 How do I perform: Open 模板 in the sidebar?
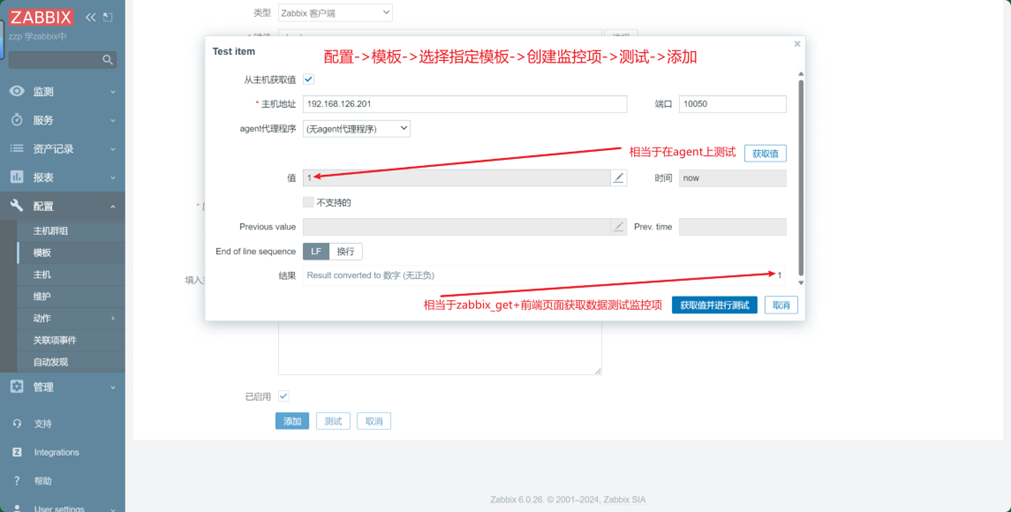(x=42, y=253)
